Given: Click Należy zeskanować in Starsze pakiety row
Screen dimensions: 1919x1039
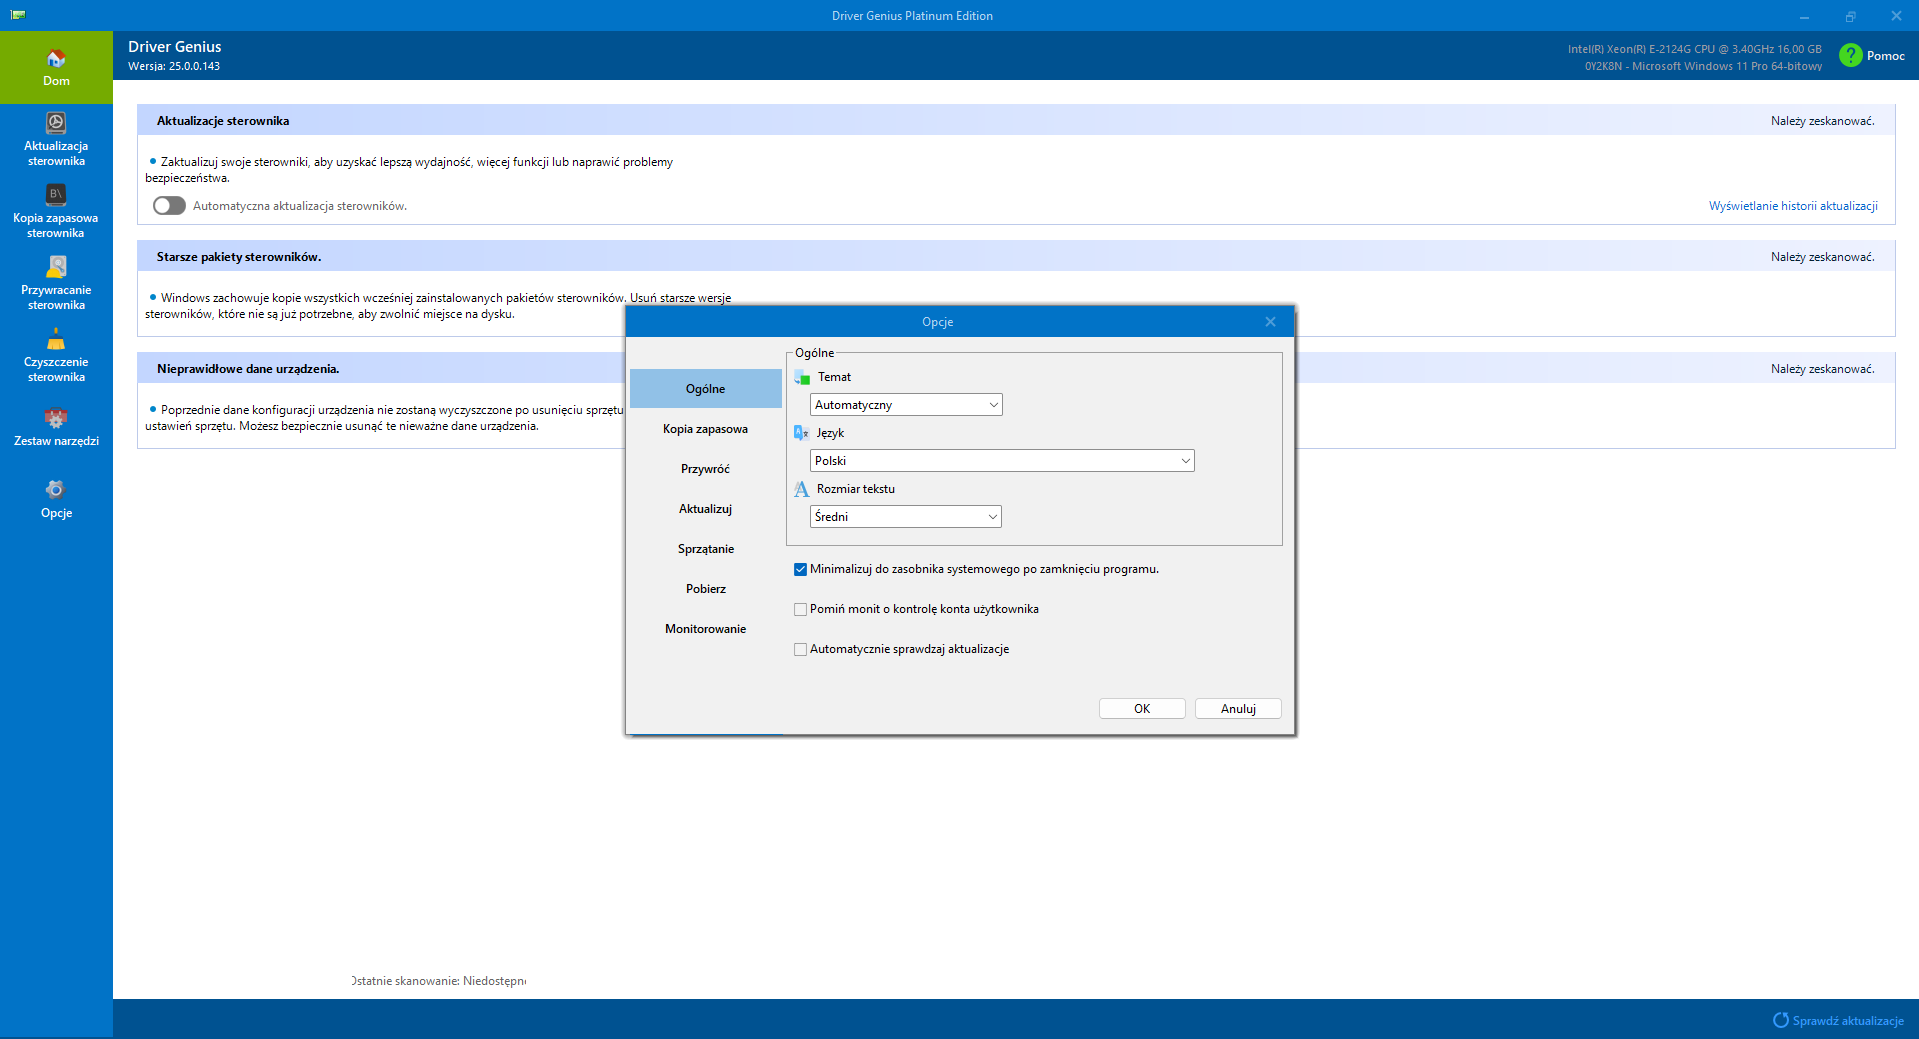Looking at the screenshot, I should [1823, 257].
